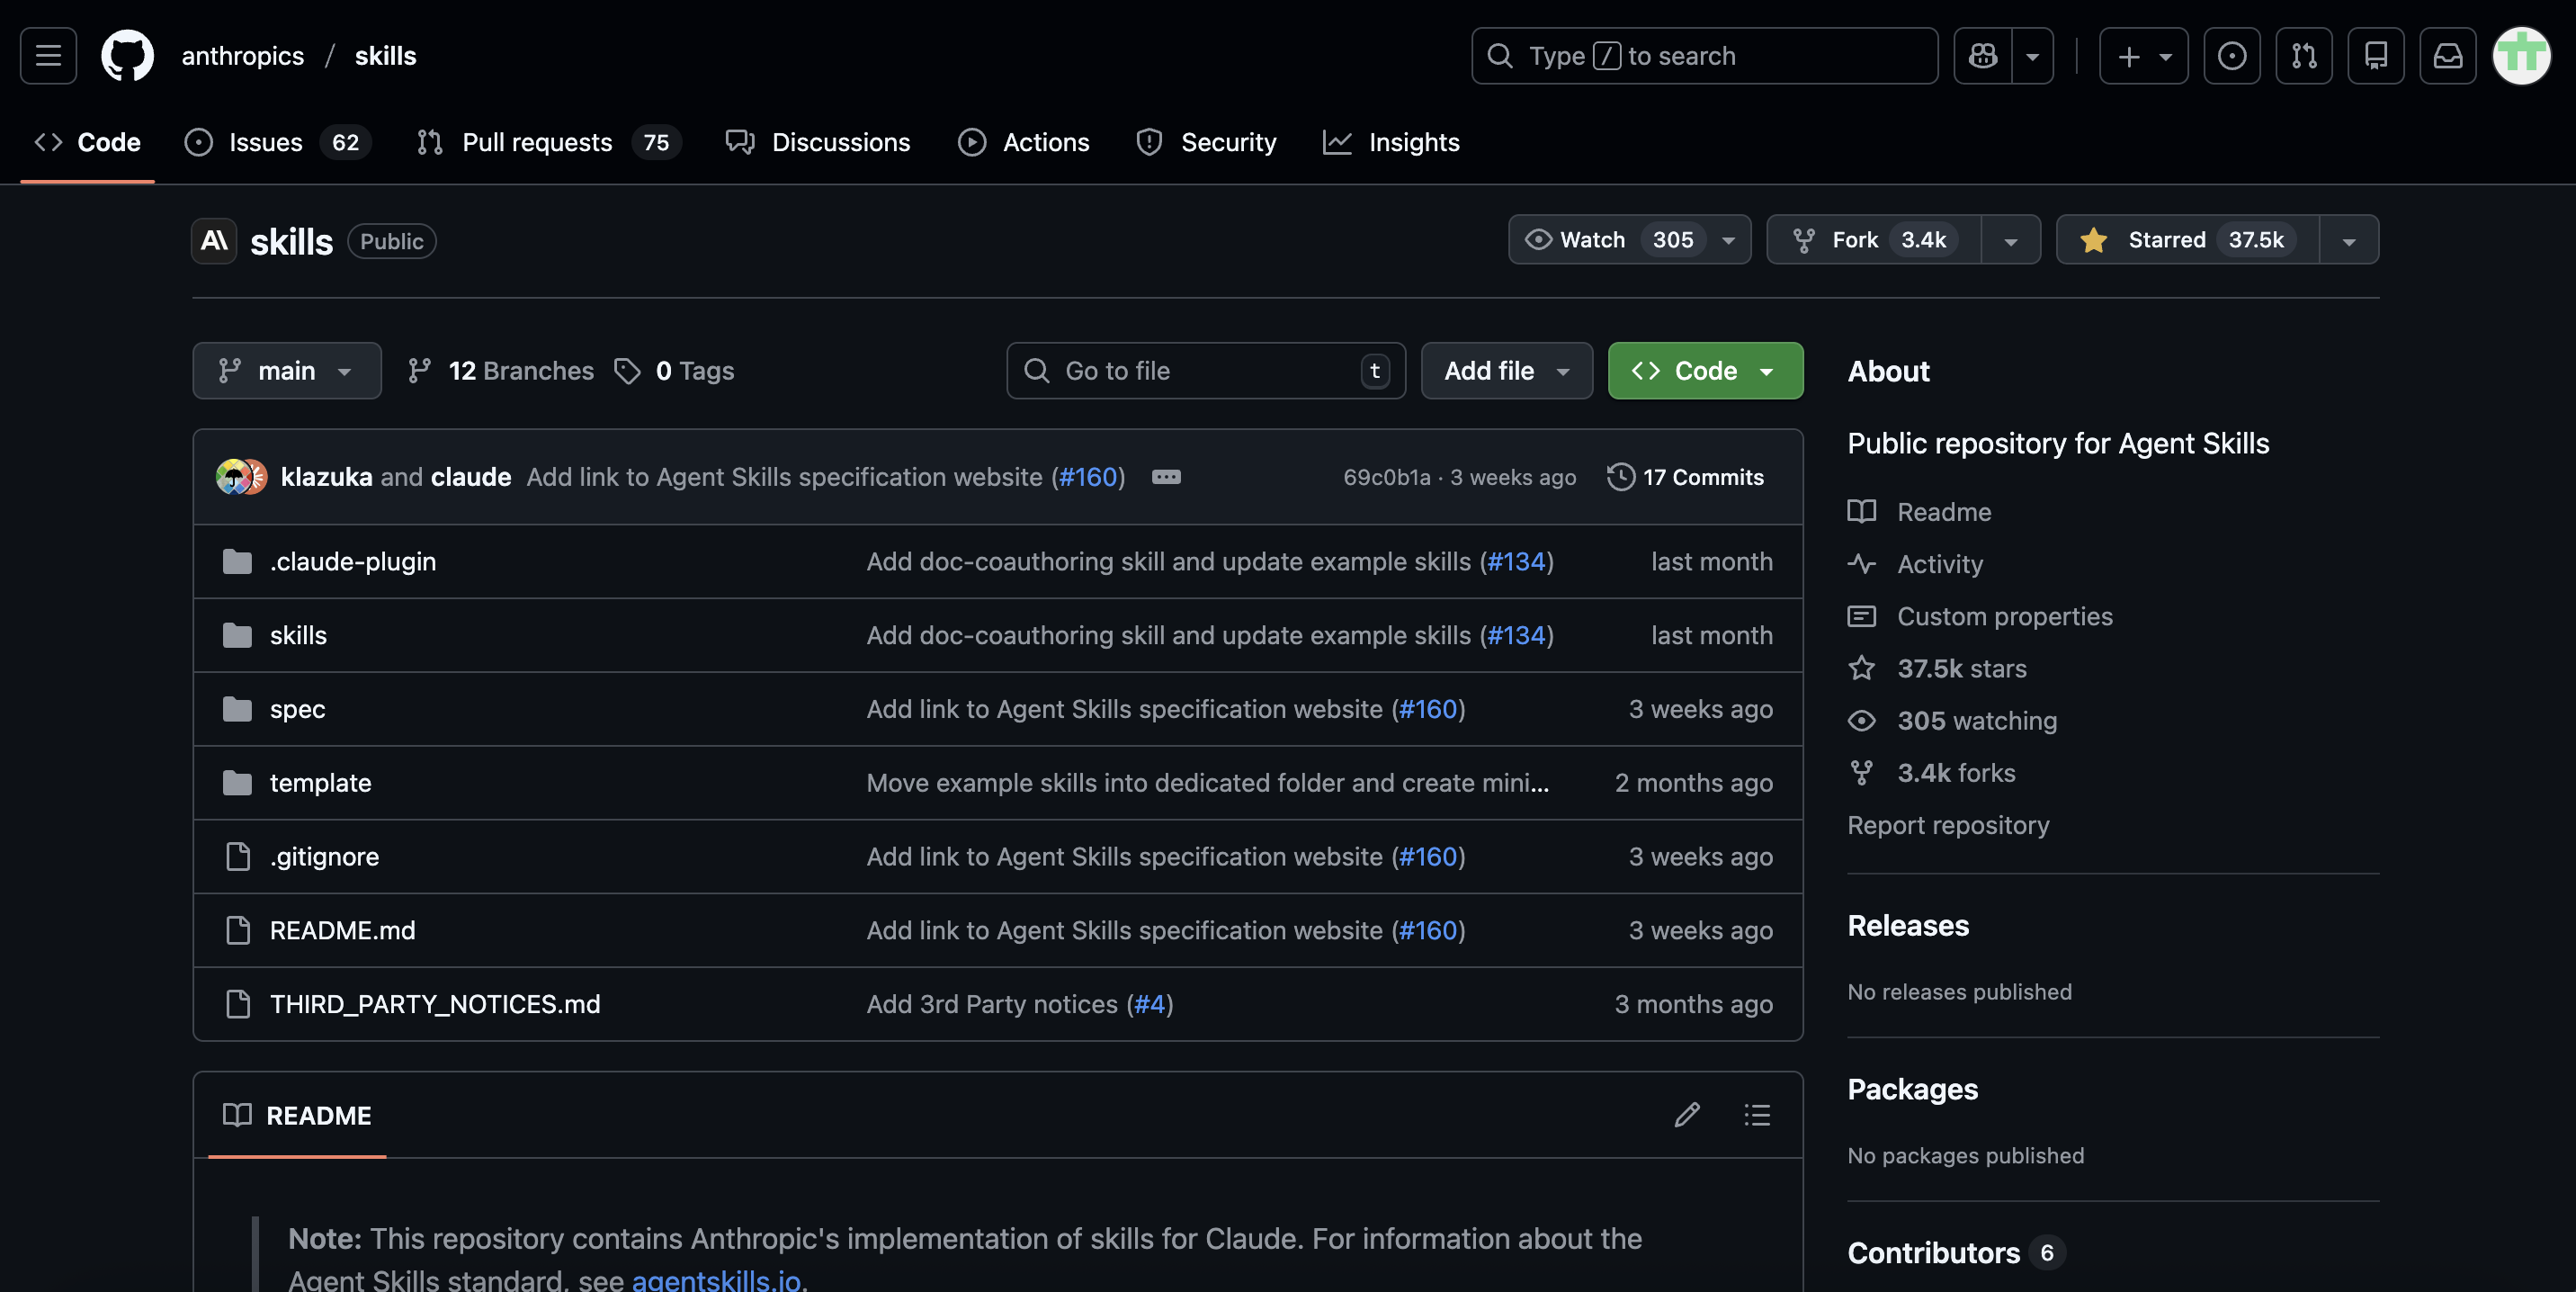2576x1292 pixels.
Task: Click the Report repository link
Action: pyautogui.click(x=1948, y=825)
